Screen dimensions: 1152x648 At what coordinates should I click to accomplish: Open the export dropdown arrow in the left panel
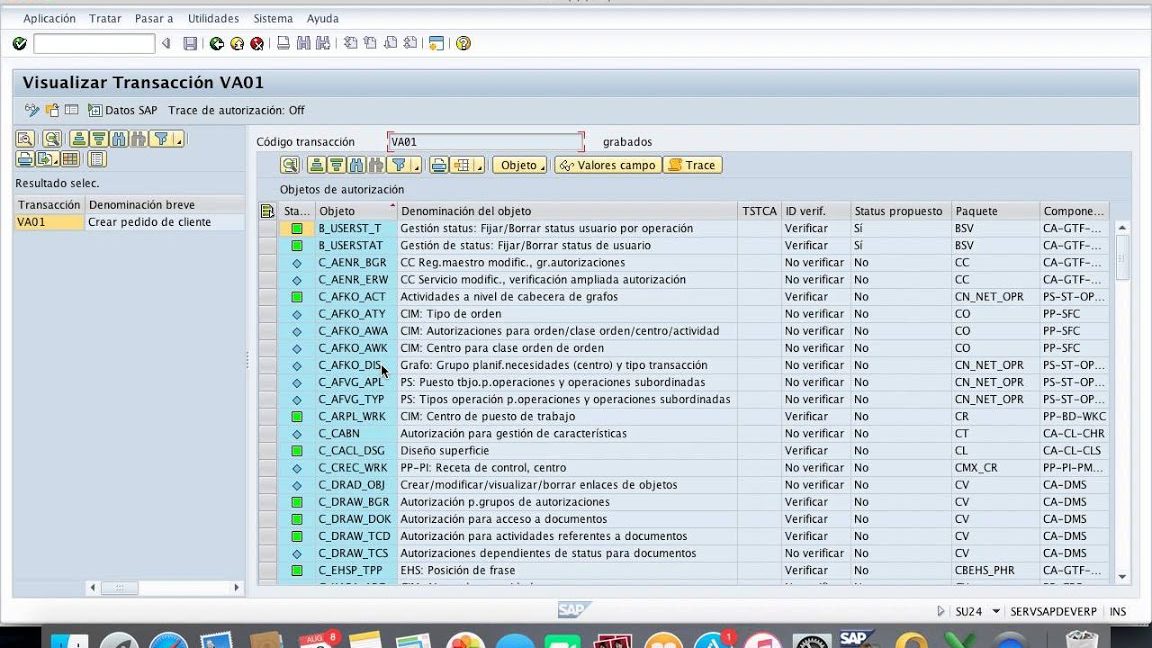coord(55,161)
